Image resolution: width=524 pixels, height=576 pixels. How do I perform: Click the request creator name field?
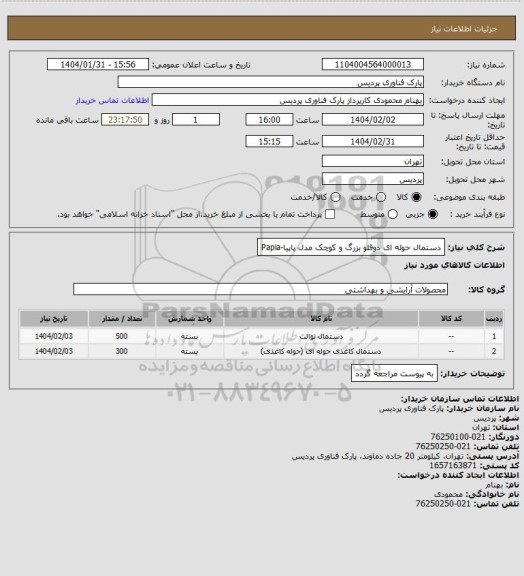[288, 100]
